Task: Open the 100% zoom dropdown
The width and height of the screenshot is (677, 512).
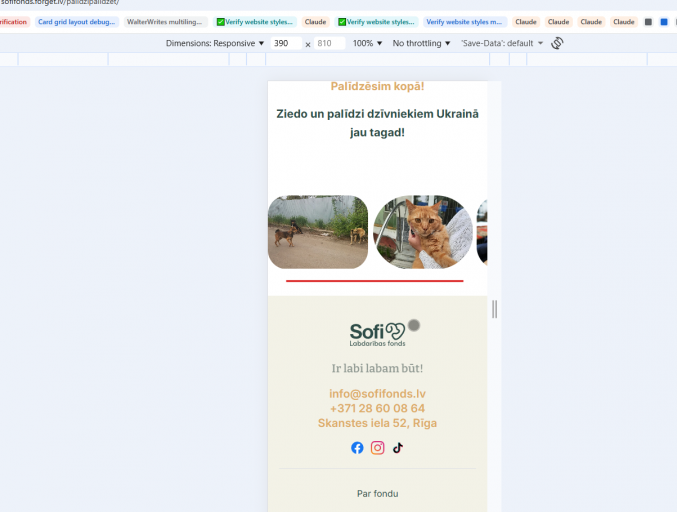Action: 367,43
